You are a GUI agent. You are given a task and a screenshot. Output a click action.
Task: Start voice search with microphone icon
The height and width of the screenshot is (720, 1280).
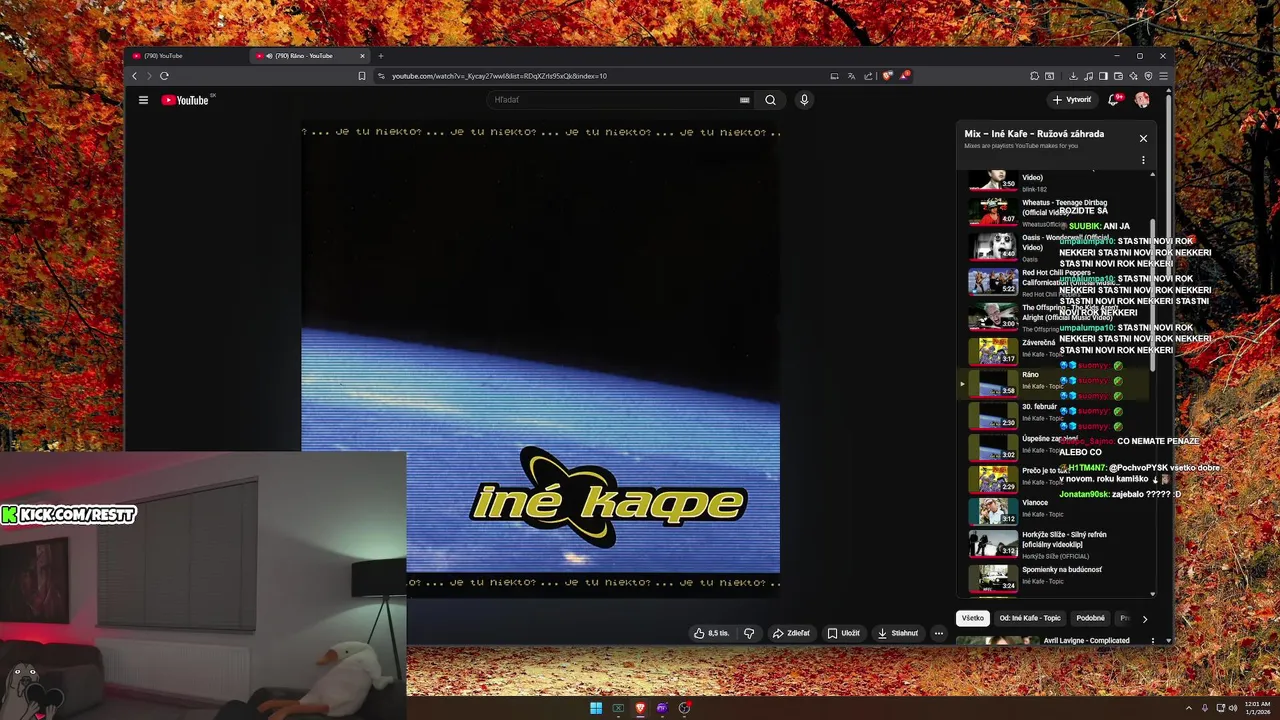[x=804, y=100]
